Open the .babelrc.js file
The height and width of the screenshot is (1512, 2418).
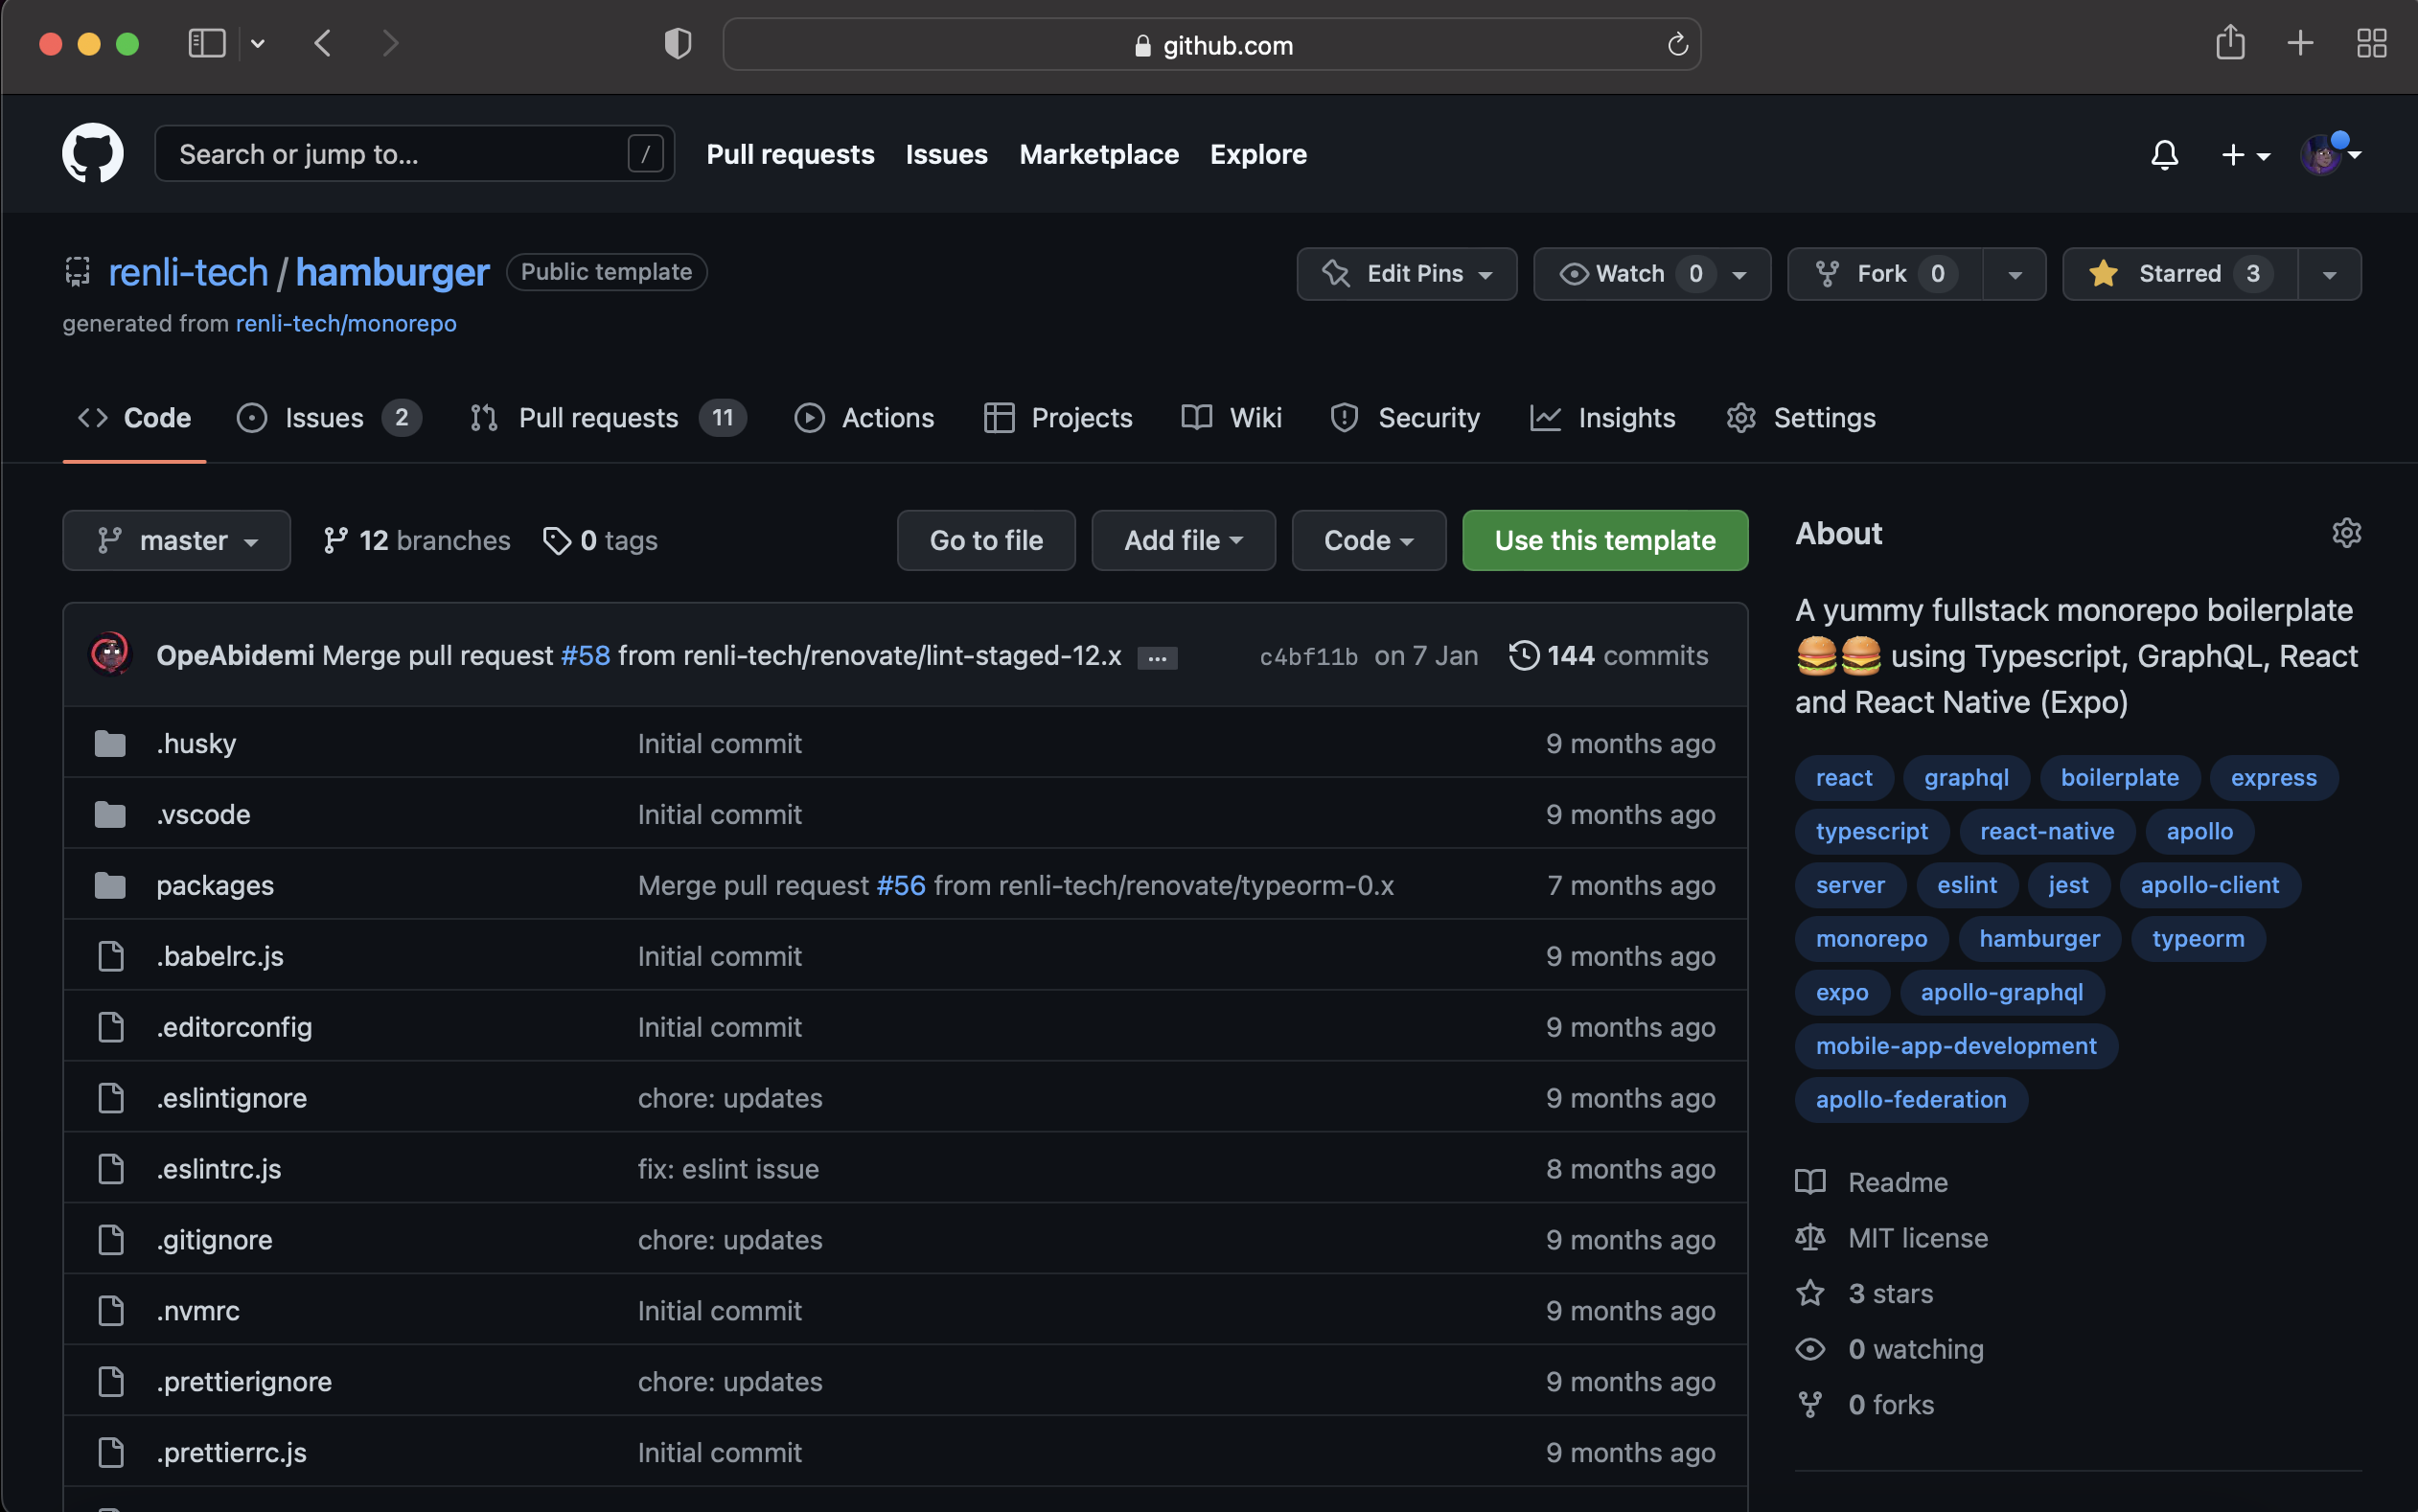220,956
